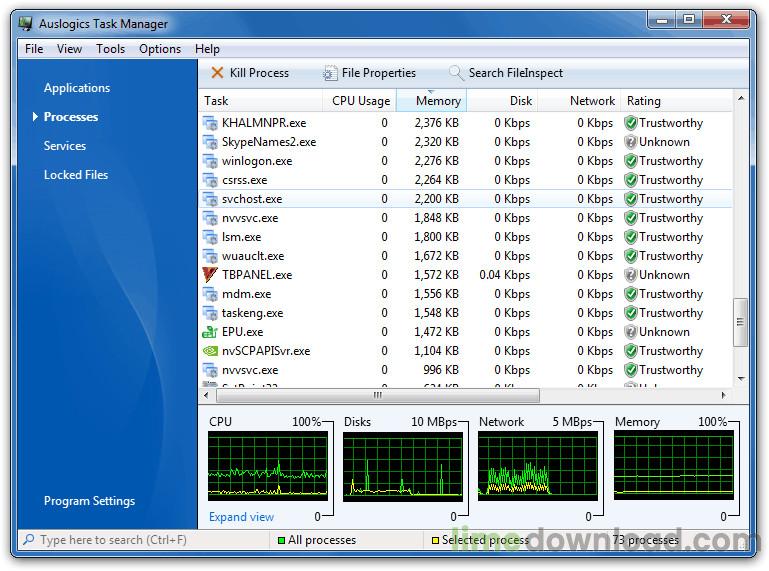The width and height of the screenshot is (769, 571).
Task: Click the Trustworthy shield icon for KHALMNPR.exe
Action: coord(631,123)
